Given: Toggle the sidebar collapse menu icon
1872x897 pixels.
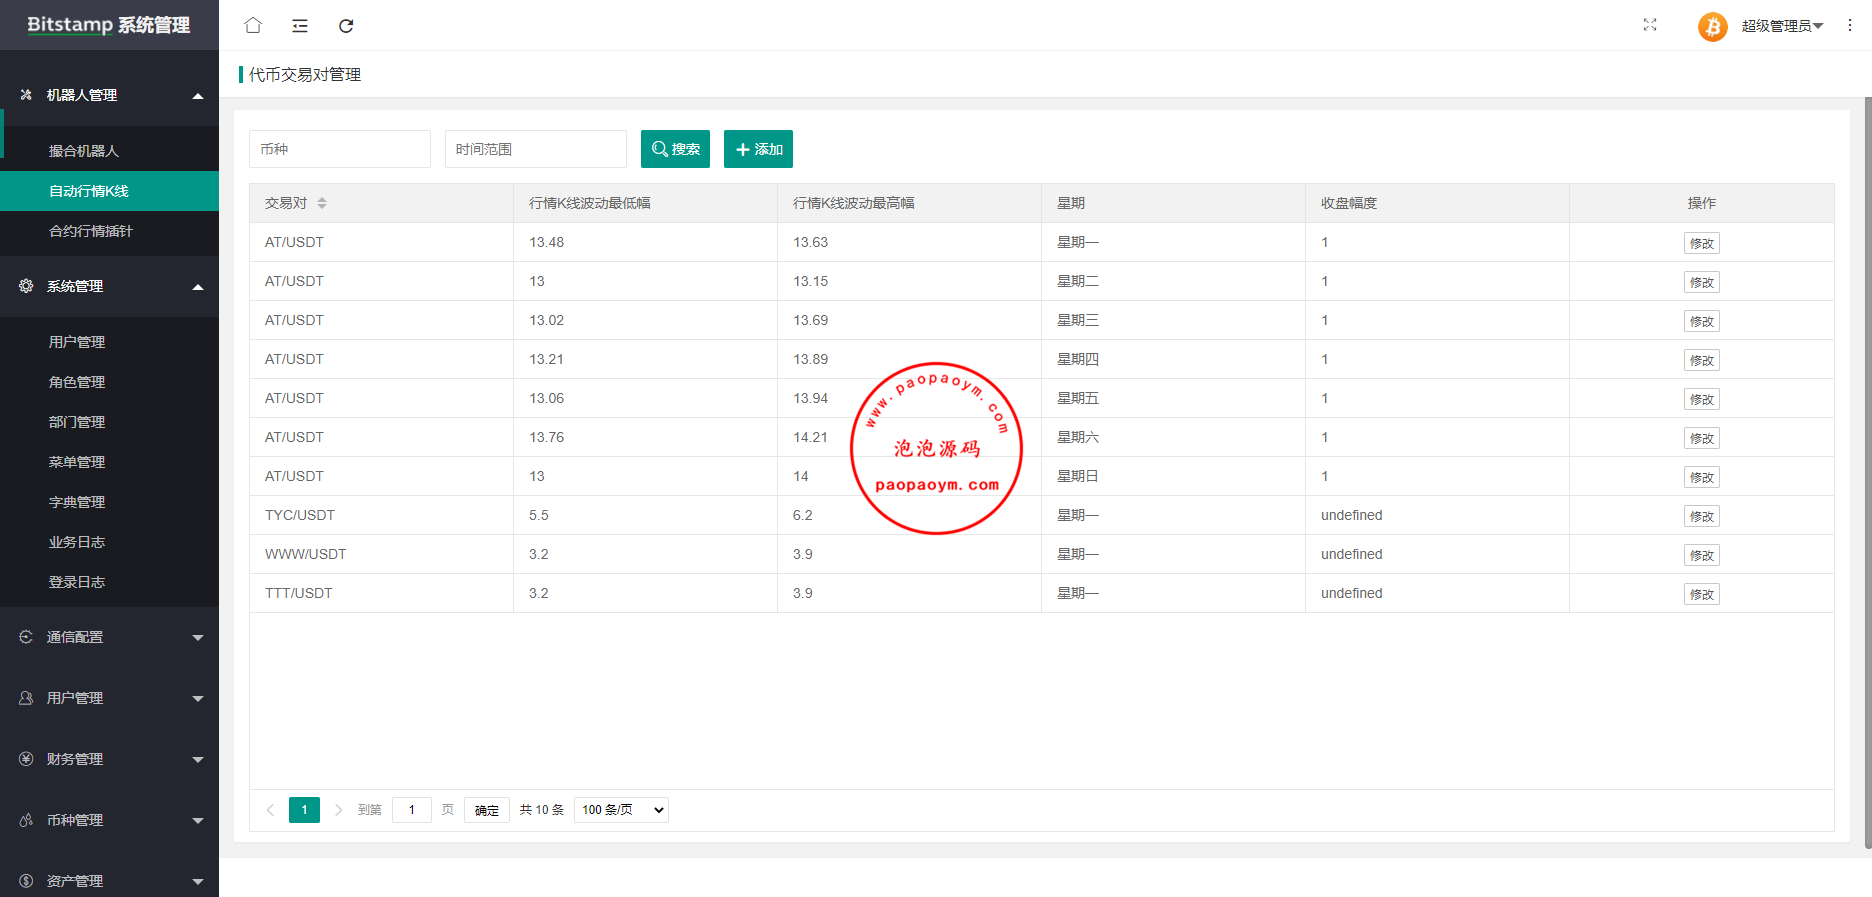Looking at the screenshot, I should tap(300, 26).
